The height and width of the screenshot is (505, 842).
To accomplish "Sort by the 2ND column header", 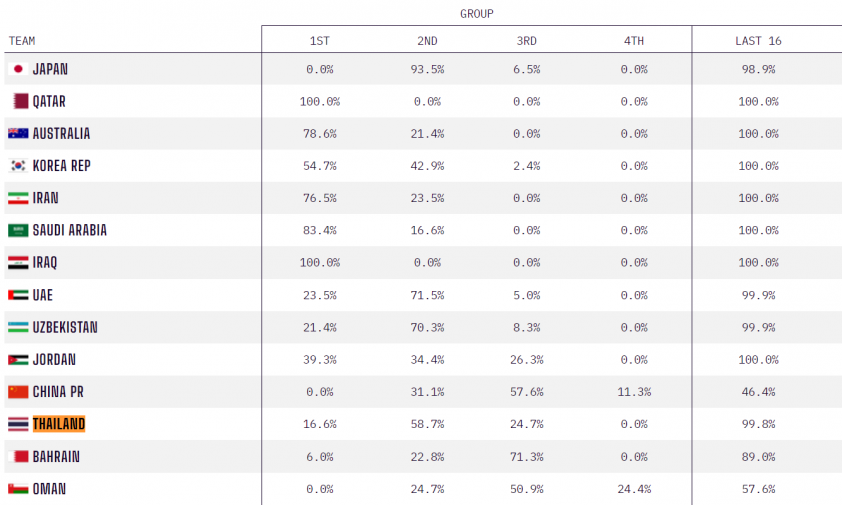I will (x=427, y=41).
